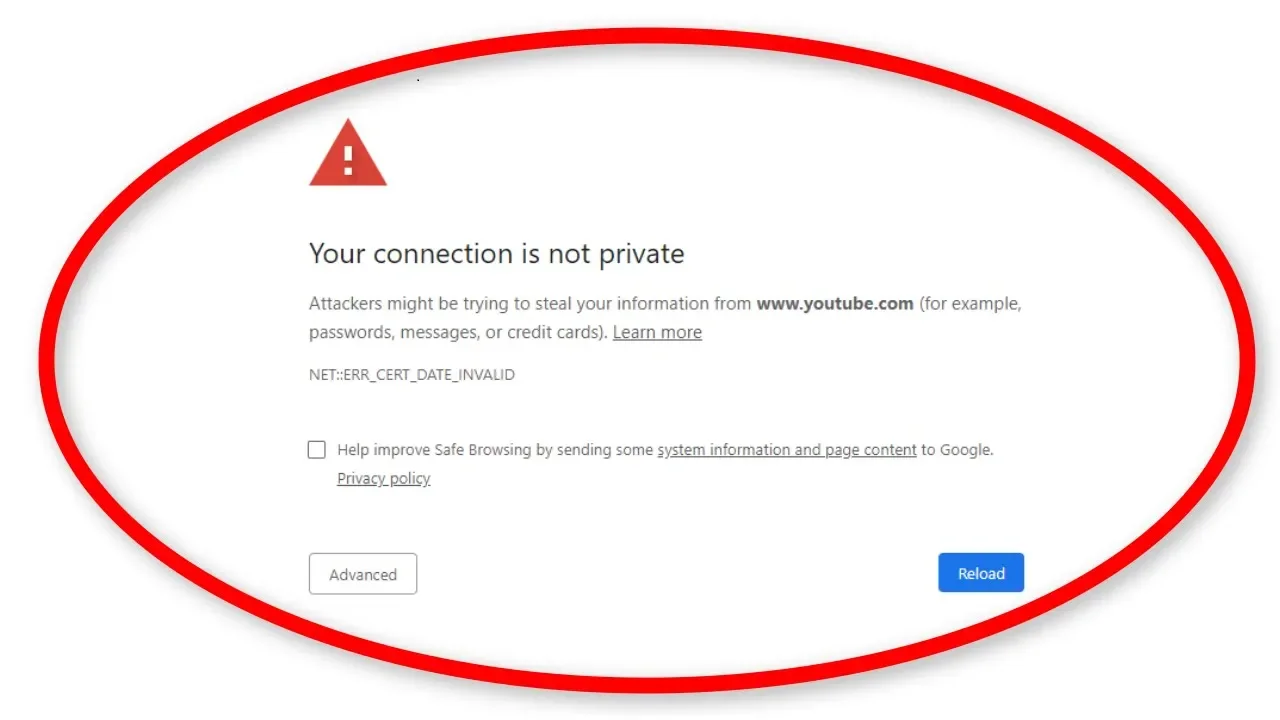Click the "(for example," text after the domain
Screen dimensions: 1280x720
(x=970, y=303)
